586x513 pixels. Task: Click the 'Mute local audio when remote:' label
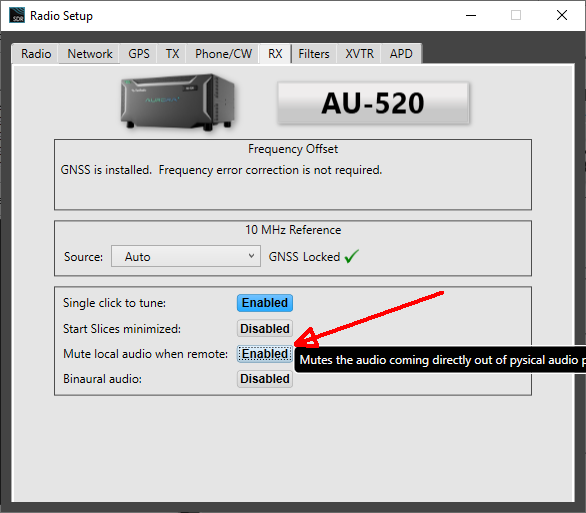pyautogui.click(x=145, y=354)
